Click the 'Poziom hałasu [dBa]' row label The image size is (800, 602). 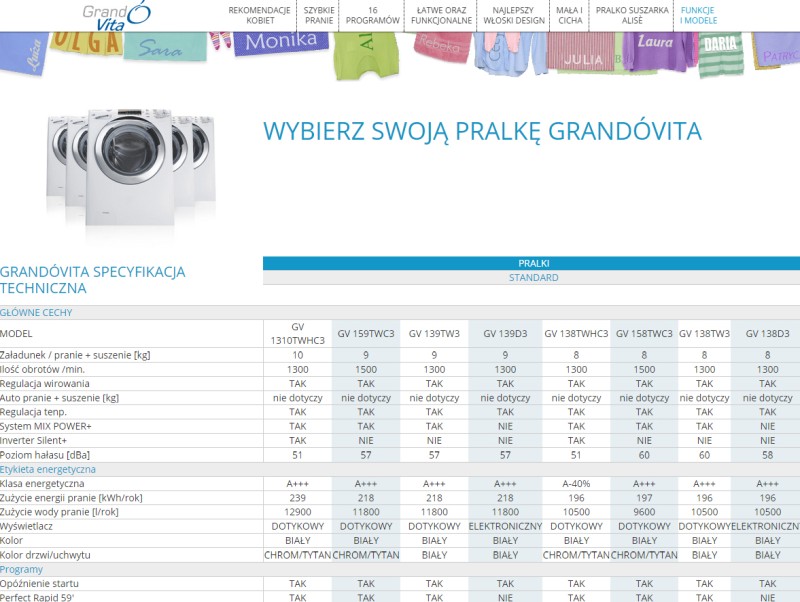coord(45,455)
